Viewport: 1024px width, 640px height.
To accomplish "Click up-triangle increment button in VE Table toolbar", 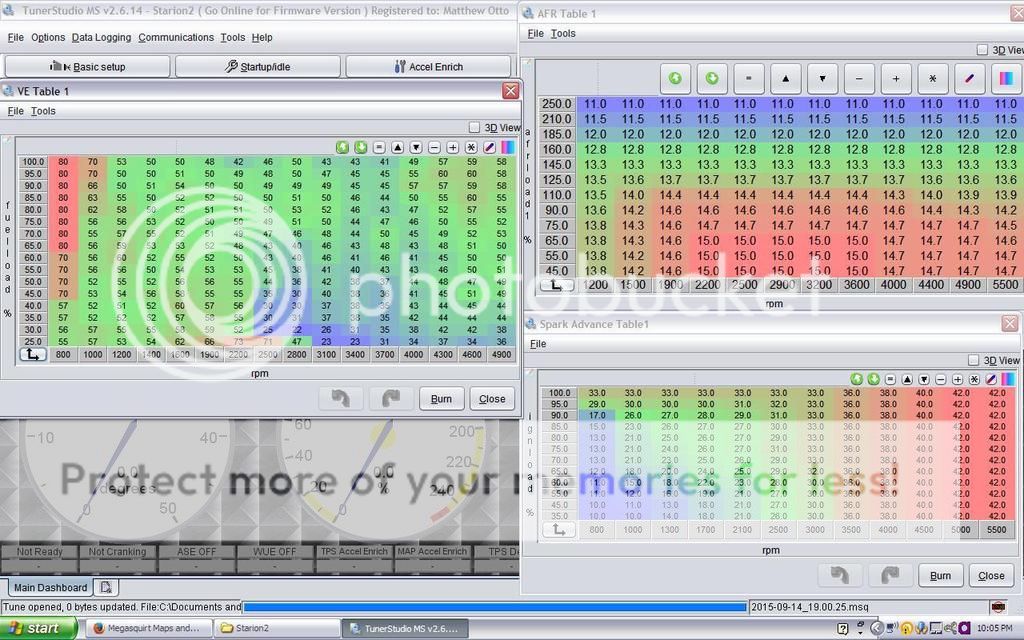I will 397,148.
